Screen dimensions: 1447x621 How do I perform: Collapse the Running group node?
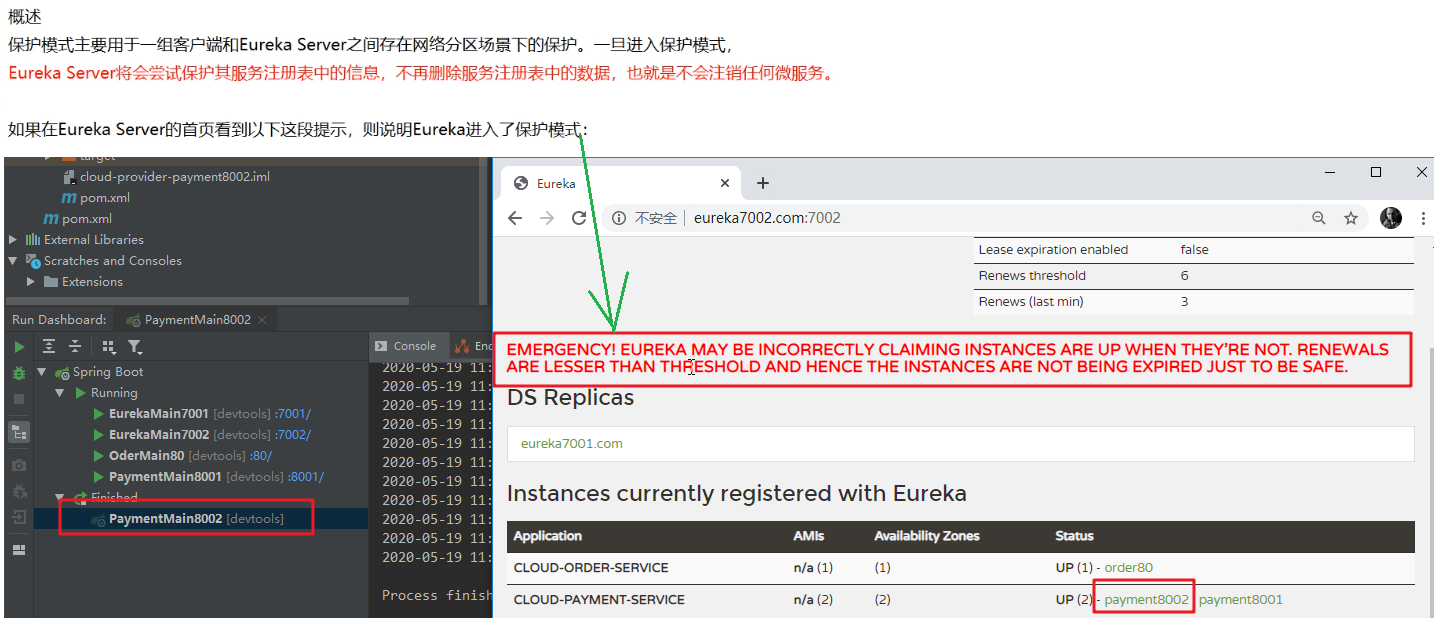coord(61,393)
